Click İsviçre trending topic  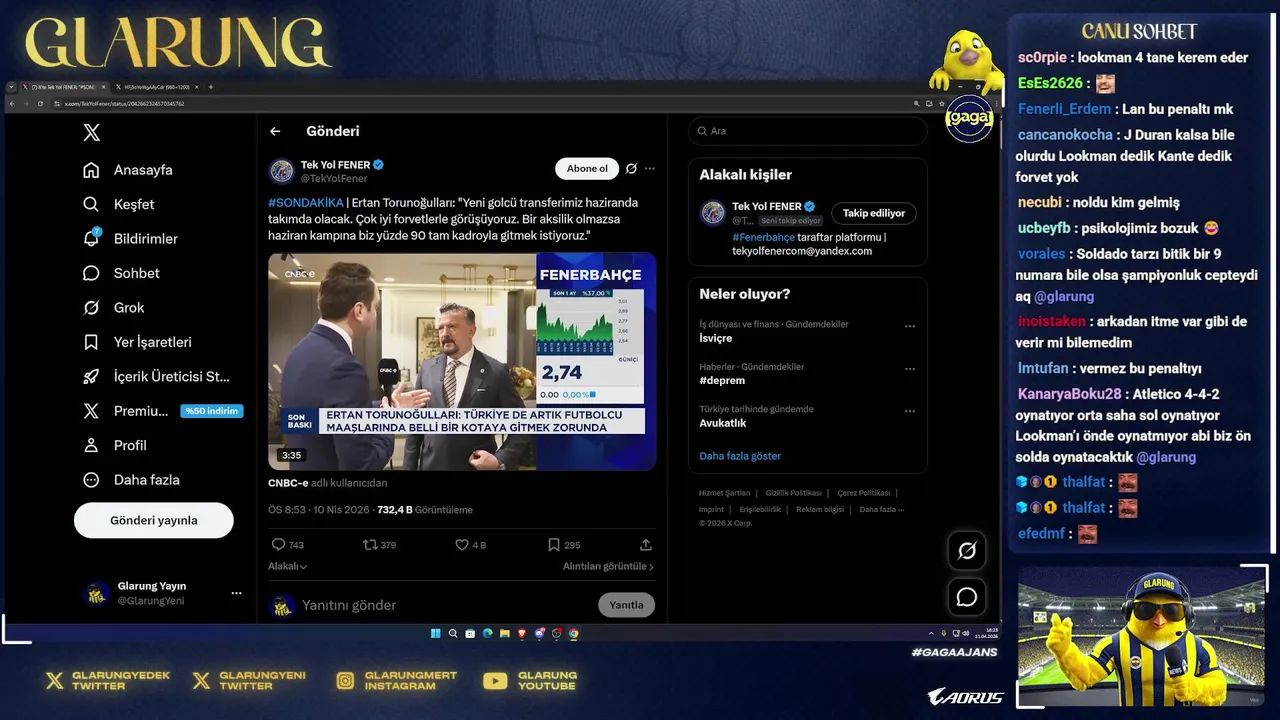(x=716, y=338)
